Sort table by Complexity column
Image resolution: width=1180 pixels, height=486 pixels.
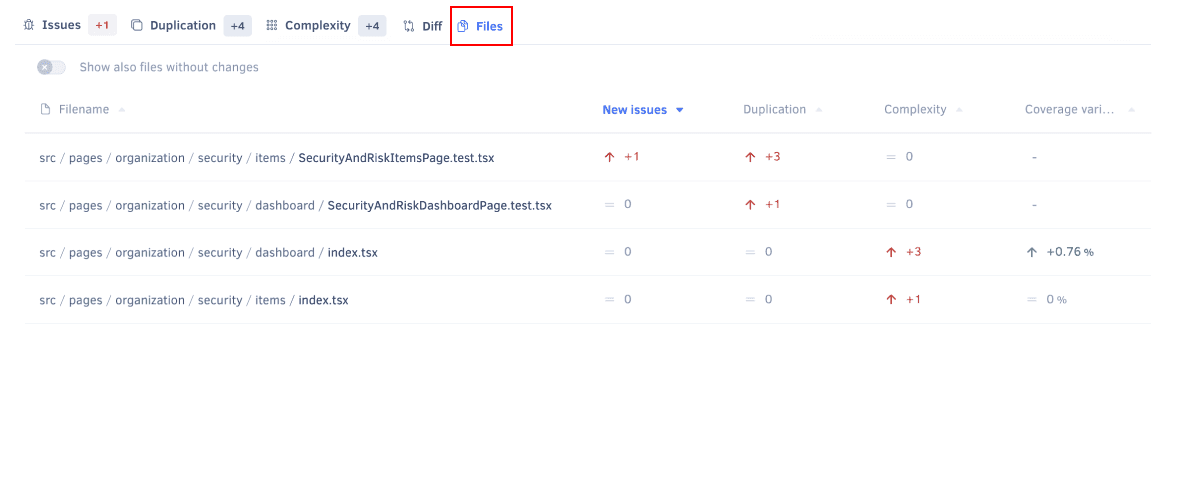tap(915, 110)
